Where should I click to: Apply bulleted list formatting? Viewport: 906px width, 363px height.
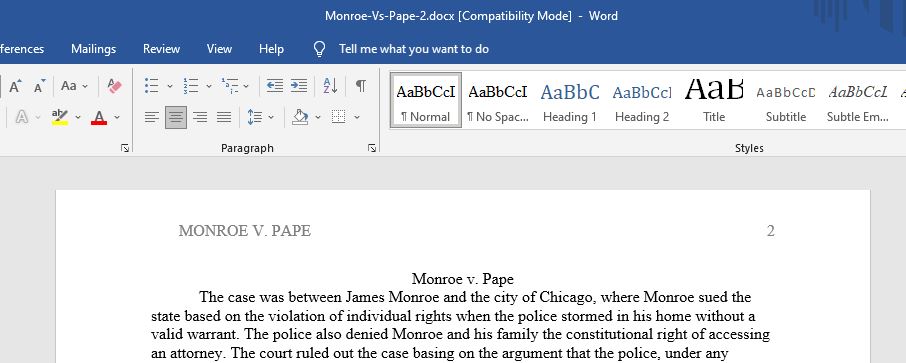[151, 86]
